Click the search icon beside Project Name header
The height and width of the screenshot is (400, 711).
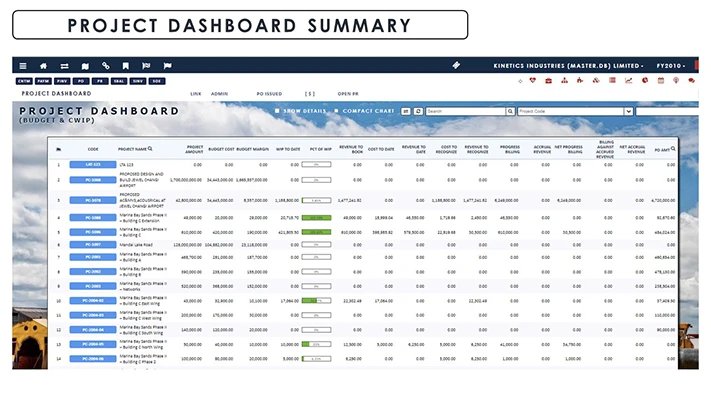coord(150,148)
